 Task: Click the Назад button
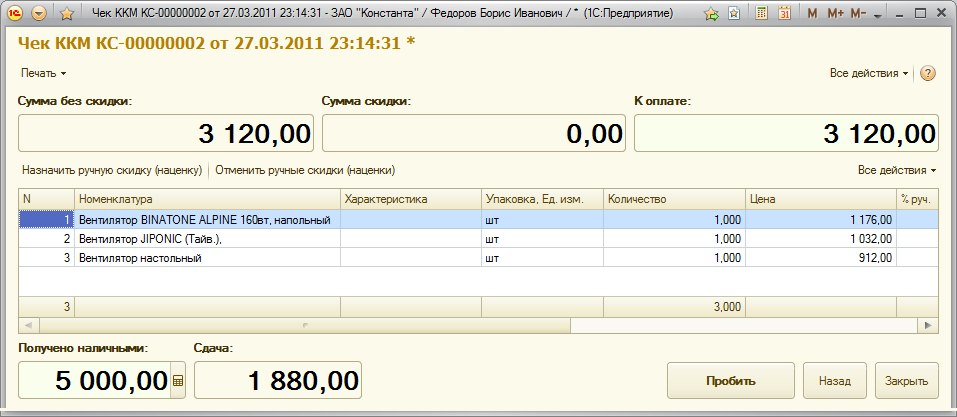click(x=835, y=380)
